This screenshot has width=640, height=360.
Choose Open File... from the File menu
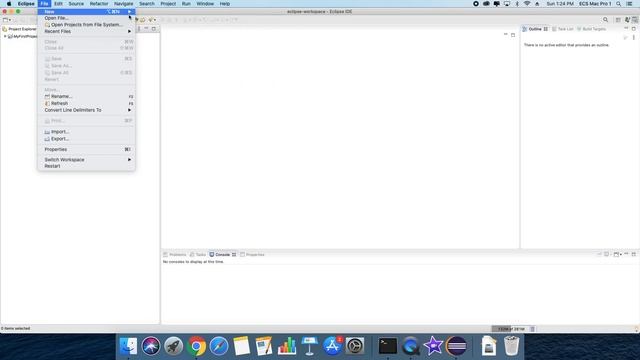pyautogui.click(x=87, y=18)
